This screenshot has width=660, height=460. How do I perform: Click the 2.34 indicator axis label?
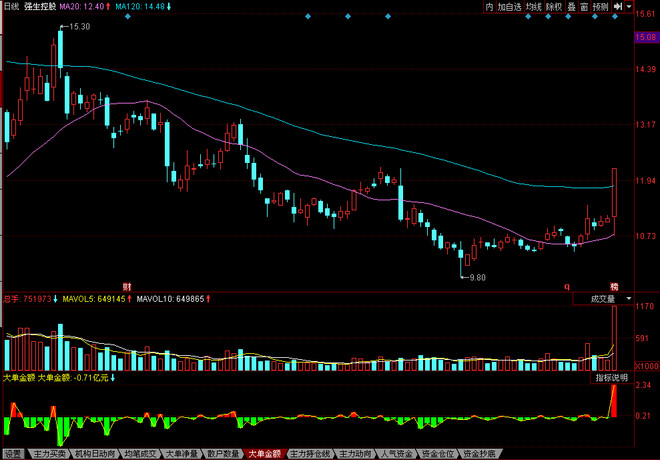pyautogui.click(x=643, y=385)
